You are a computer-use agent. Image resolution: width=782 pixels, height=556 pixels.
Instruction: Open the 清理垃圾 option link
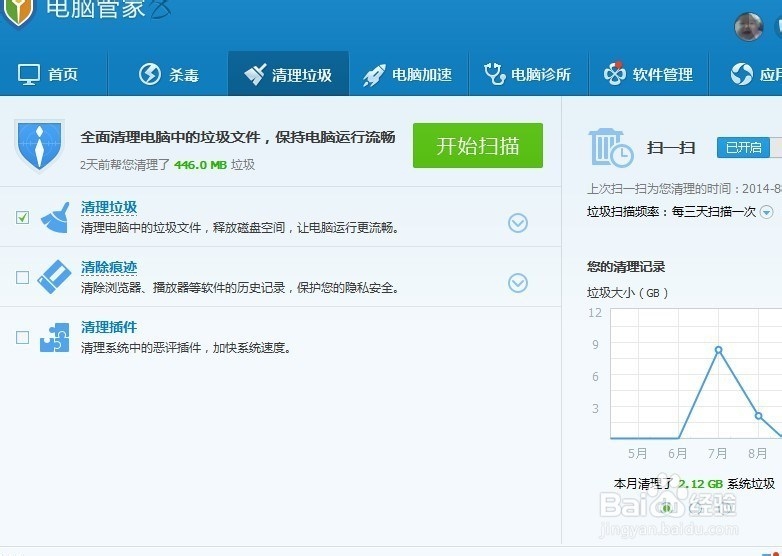tap(109, 207)
